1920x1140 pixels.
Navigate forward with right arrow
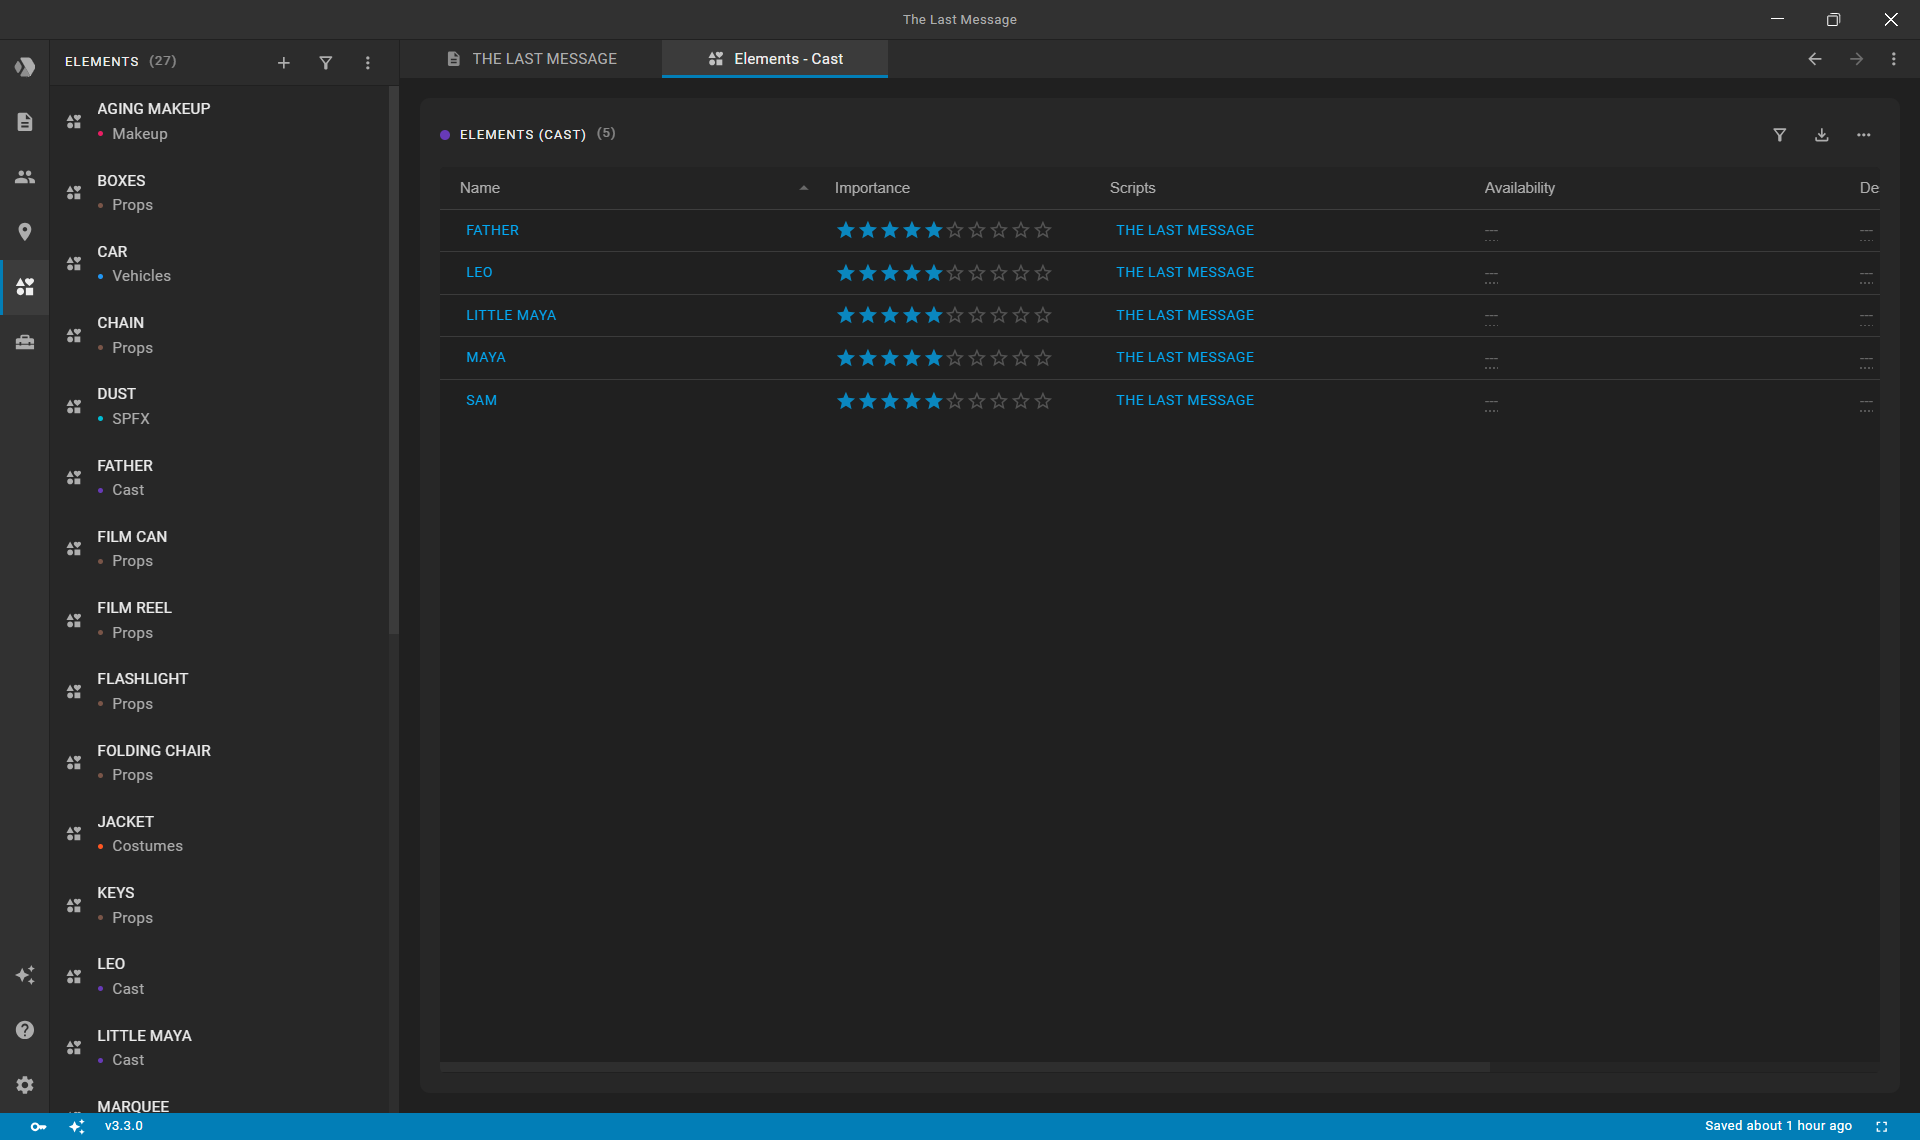coord(1857,59)
